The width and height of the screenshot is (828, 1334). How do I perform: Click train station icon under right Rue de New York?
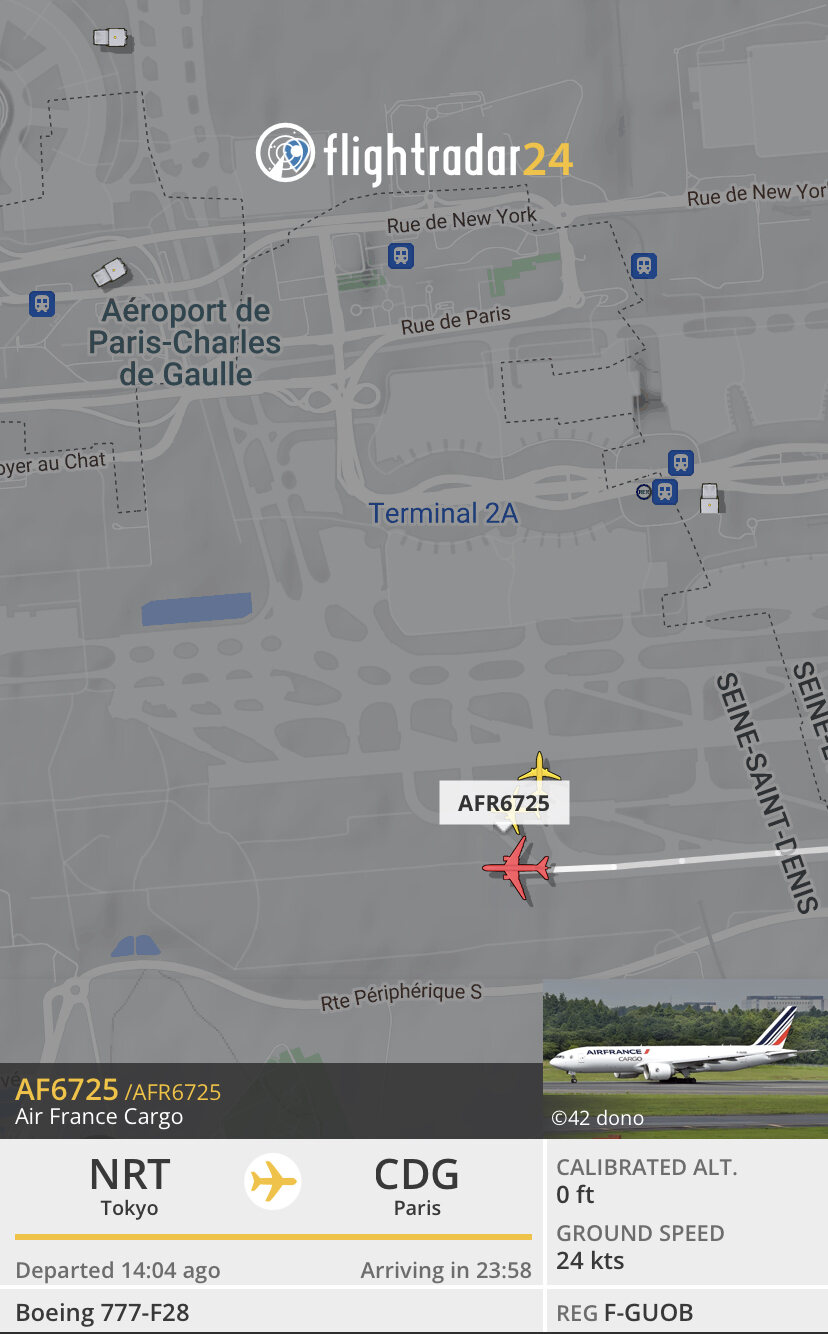[644, 266]
